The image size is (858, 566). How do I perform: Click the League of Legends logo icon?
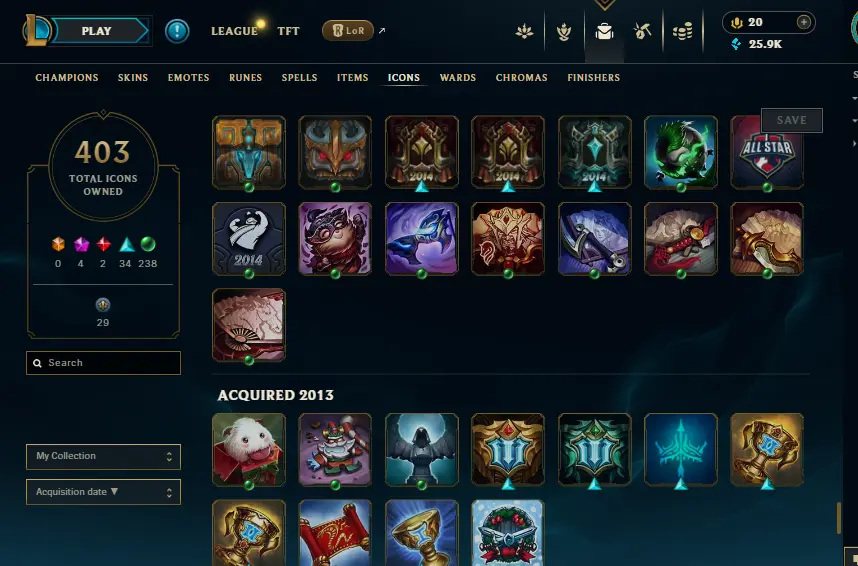tap(36, 31)
